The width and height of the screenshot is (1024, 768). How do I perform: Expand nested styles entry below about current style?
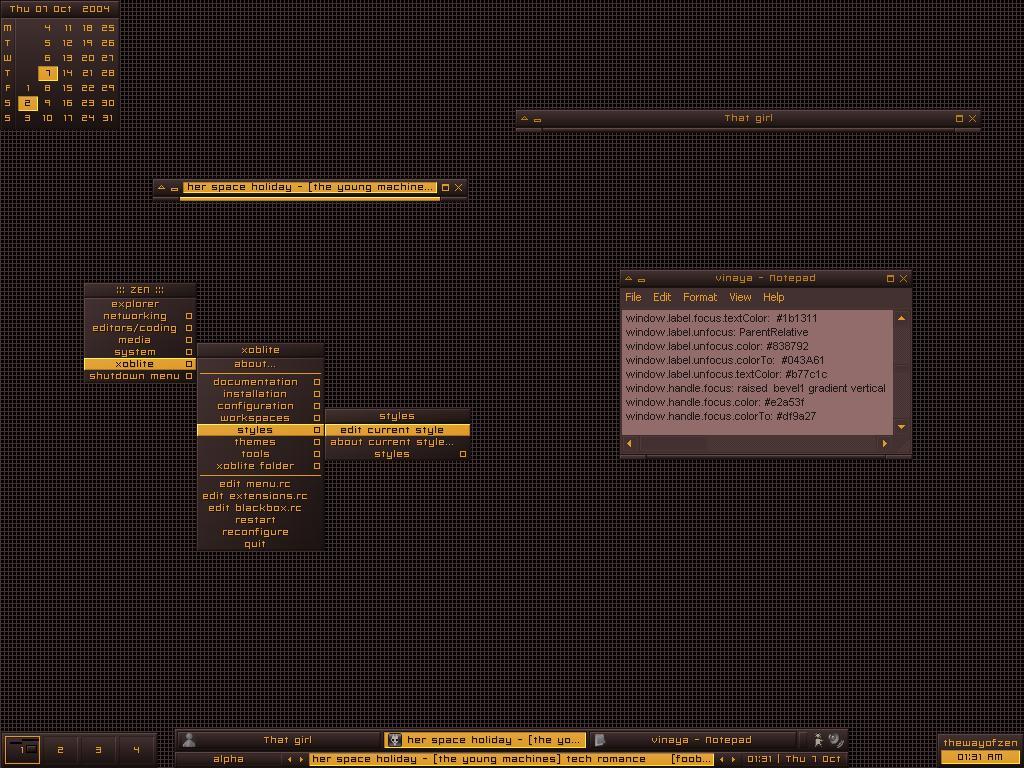(398, 454)
